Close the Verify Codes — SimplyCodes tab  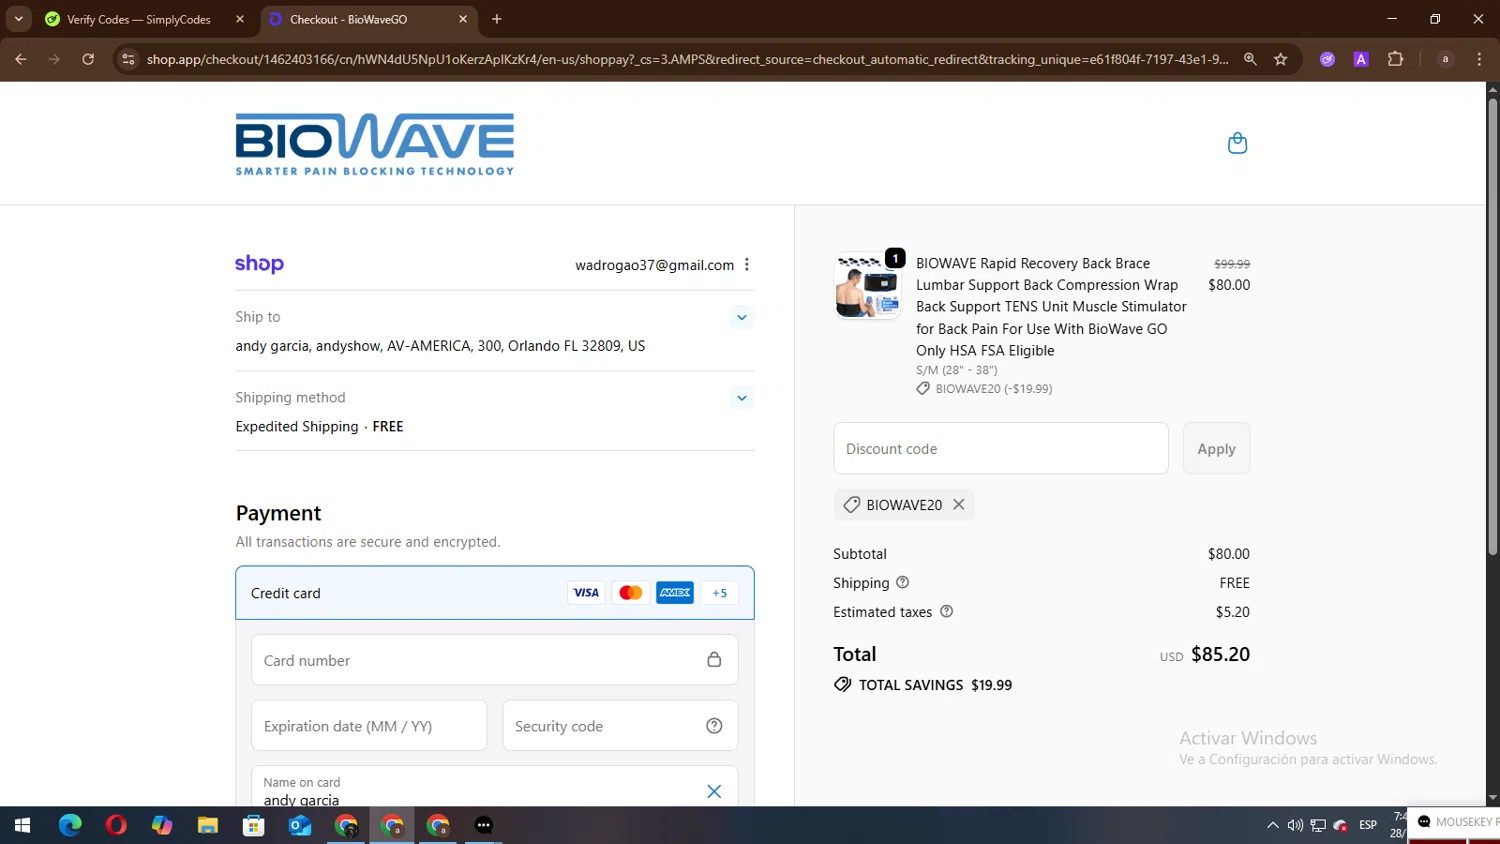240,19
